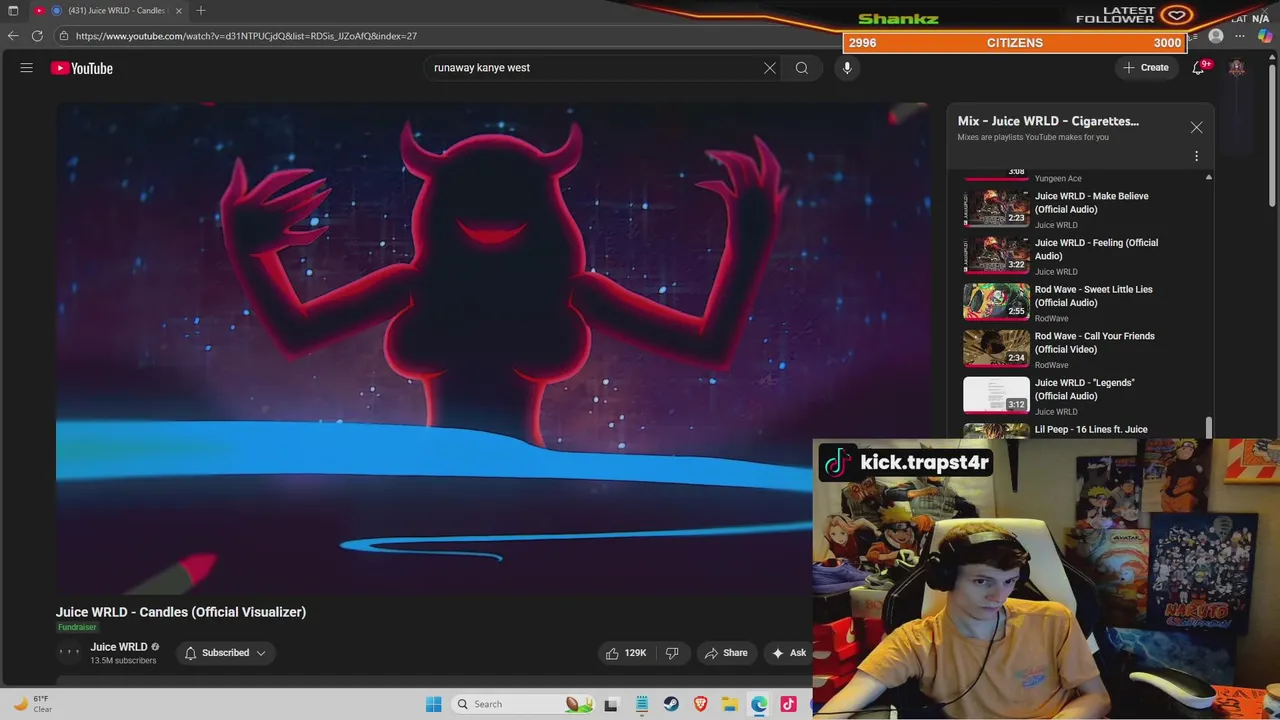Click the search field containing runaway kanye west
The height and width of the screenshot is (720, 1280).
coord(595,68)
